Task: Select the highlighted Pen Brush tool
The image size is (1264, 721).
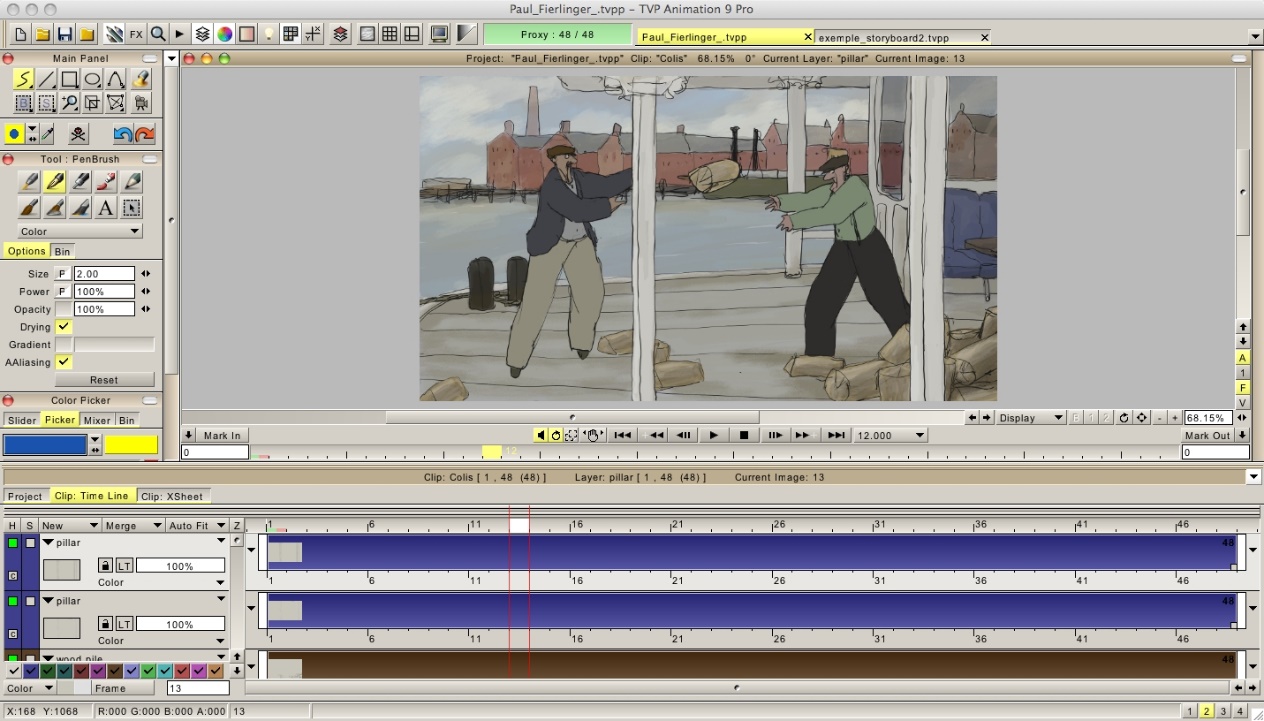Action: (x=55, y=182)
